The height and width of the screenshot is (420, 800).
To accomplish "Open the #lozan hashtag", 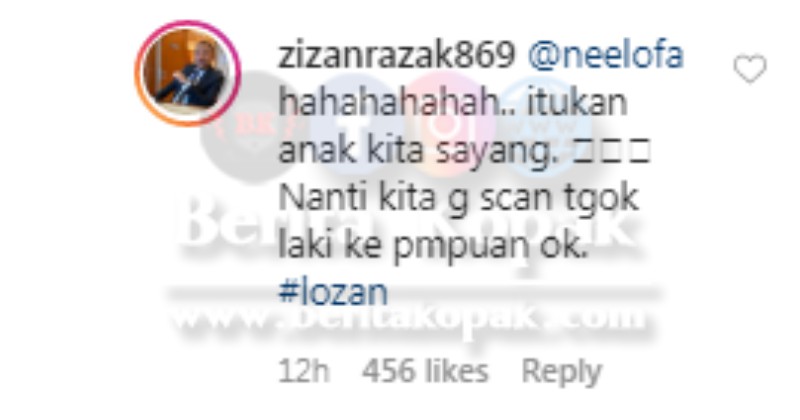I will click(333, 292).
